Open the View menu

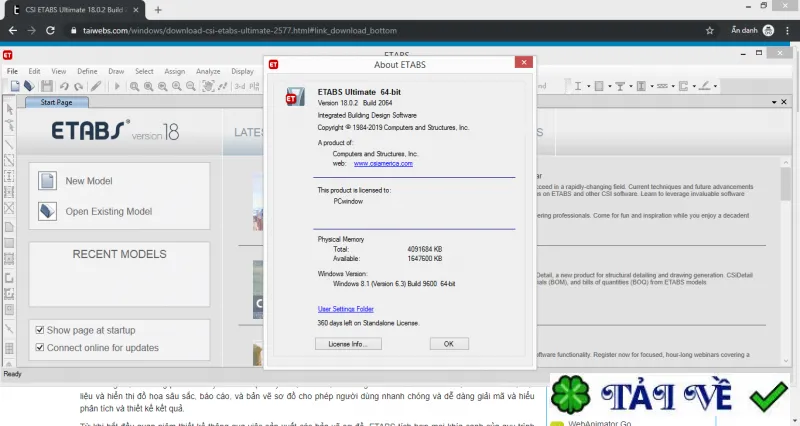point(59,71)
